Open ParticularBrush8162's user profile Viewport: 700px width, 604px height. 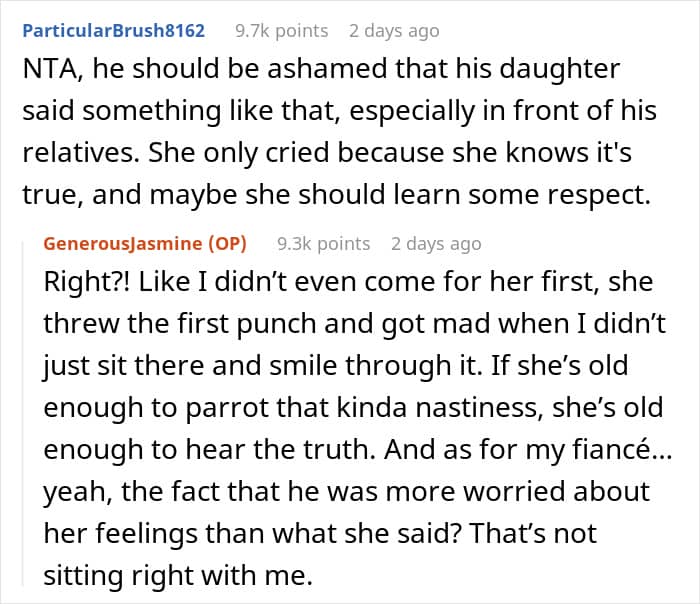coord(113,30)
